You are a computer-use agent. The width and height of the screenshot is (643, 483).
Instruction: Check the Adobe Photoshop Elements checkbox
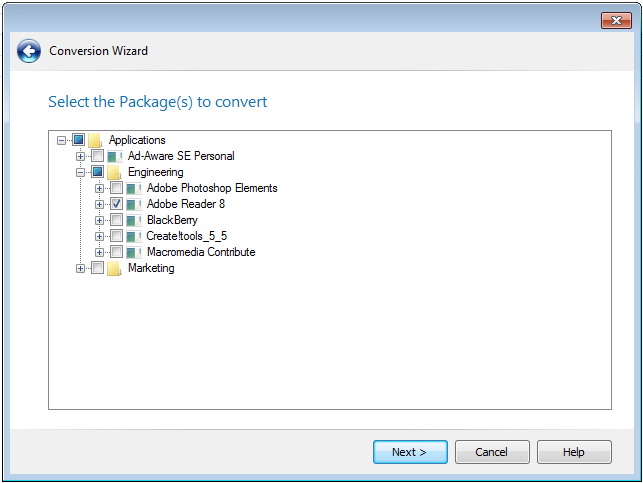tap(116, 188)
